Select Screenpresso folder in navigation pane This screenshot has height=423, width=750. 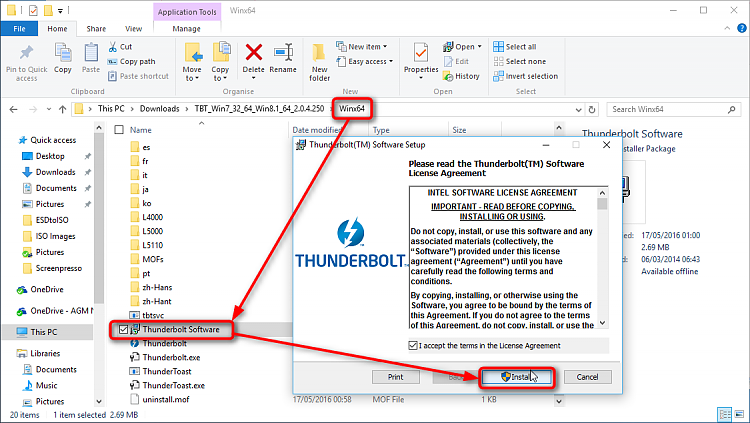(58, 268)
